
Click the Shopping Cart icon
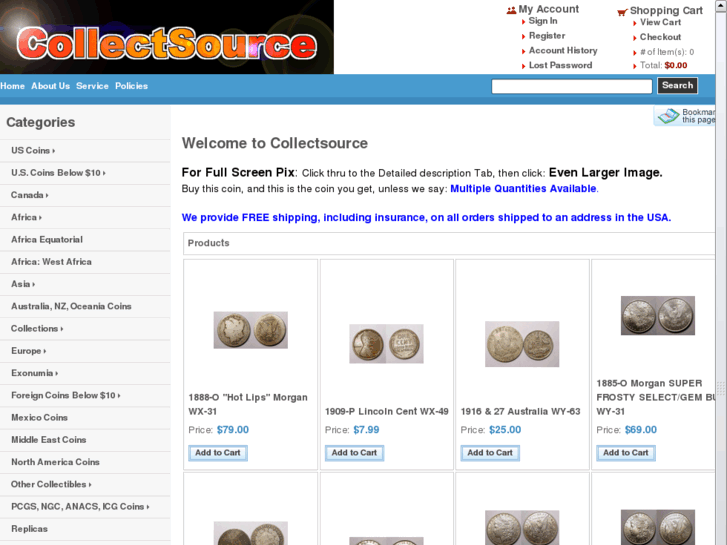[622, 12]
